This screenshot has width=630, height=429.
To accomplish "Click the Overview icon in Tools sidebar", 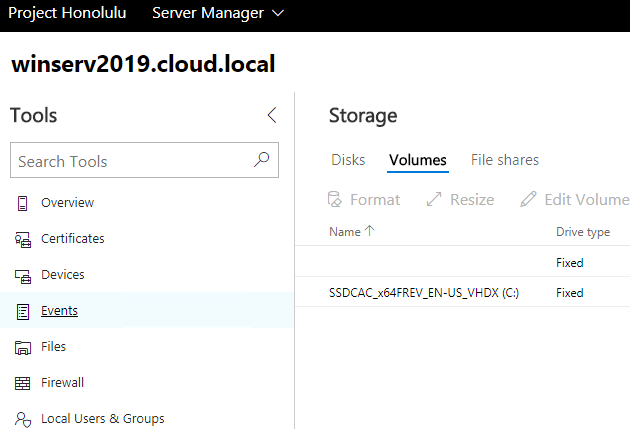I will (23, 203).
